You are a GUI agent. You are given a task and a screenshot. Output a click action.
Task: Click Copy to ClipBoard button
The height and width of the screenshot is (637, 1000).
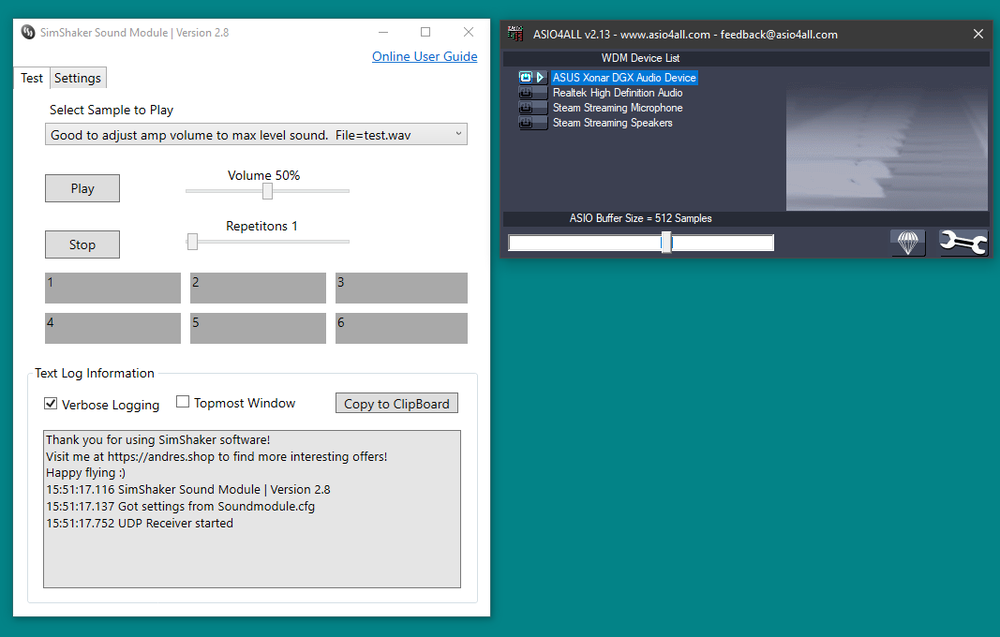397,403
